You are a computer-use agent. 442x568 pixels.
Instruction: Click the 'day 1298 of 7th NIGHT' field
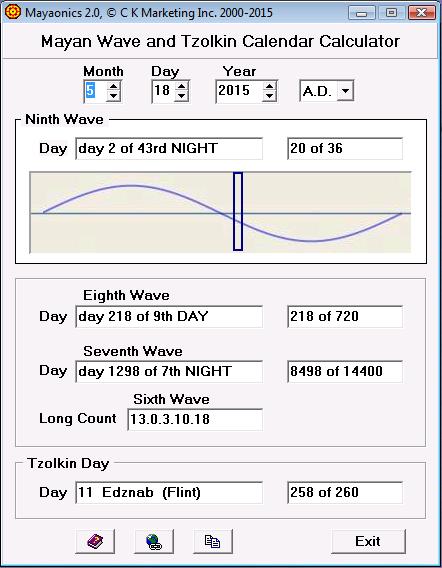coord(169,371)
